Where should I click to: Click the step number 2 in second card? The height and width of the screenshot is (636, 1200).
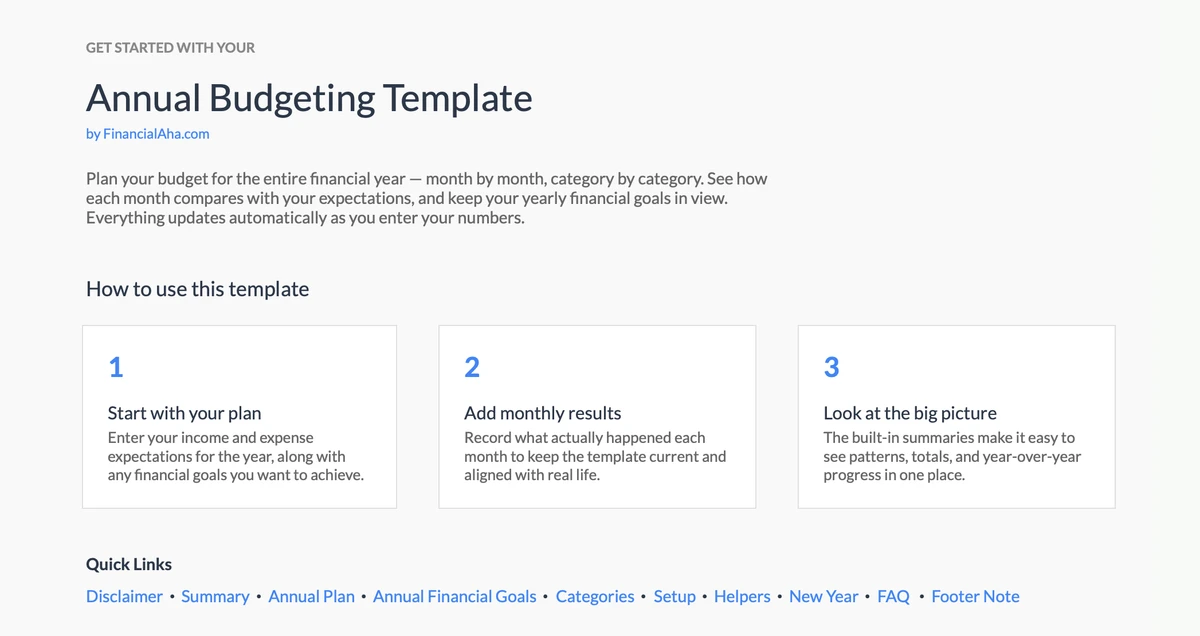(472, 368)
